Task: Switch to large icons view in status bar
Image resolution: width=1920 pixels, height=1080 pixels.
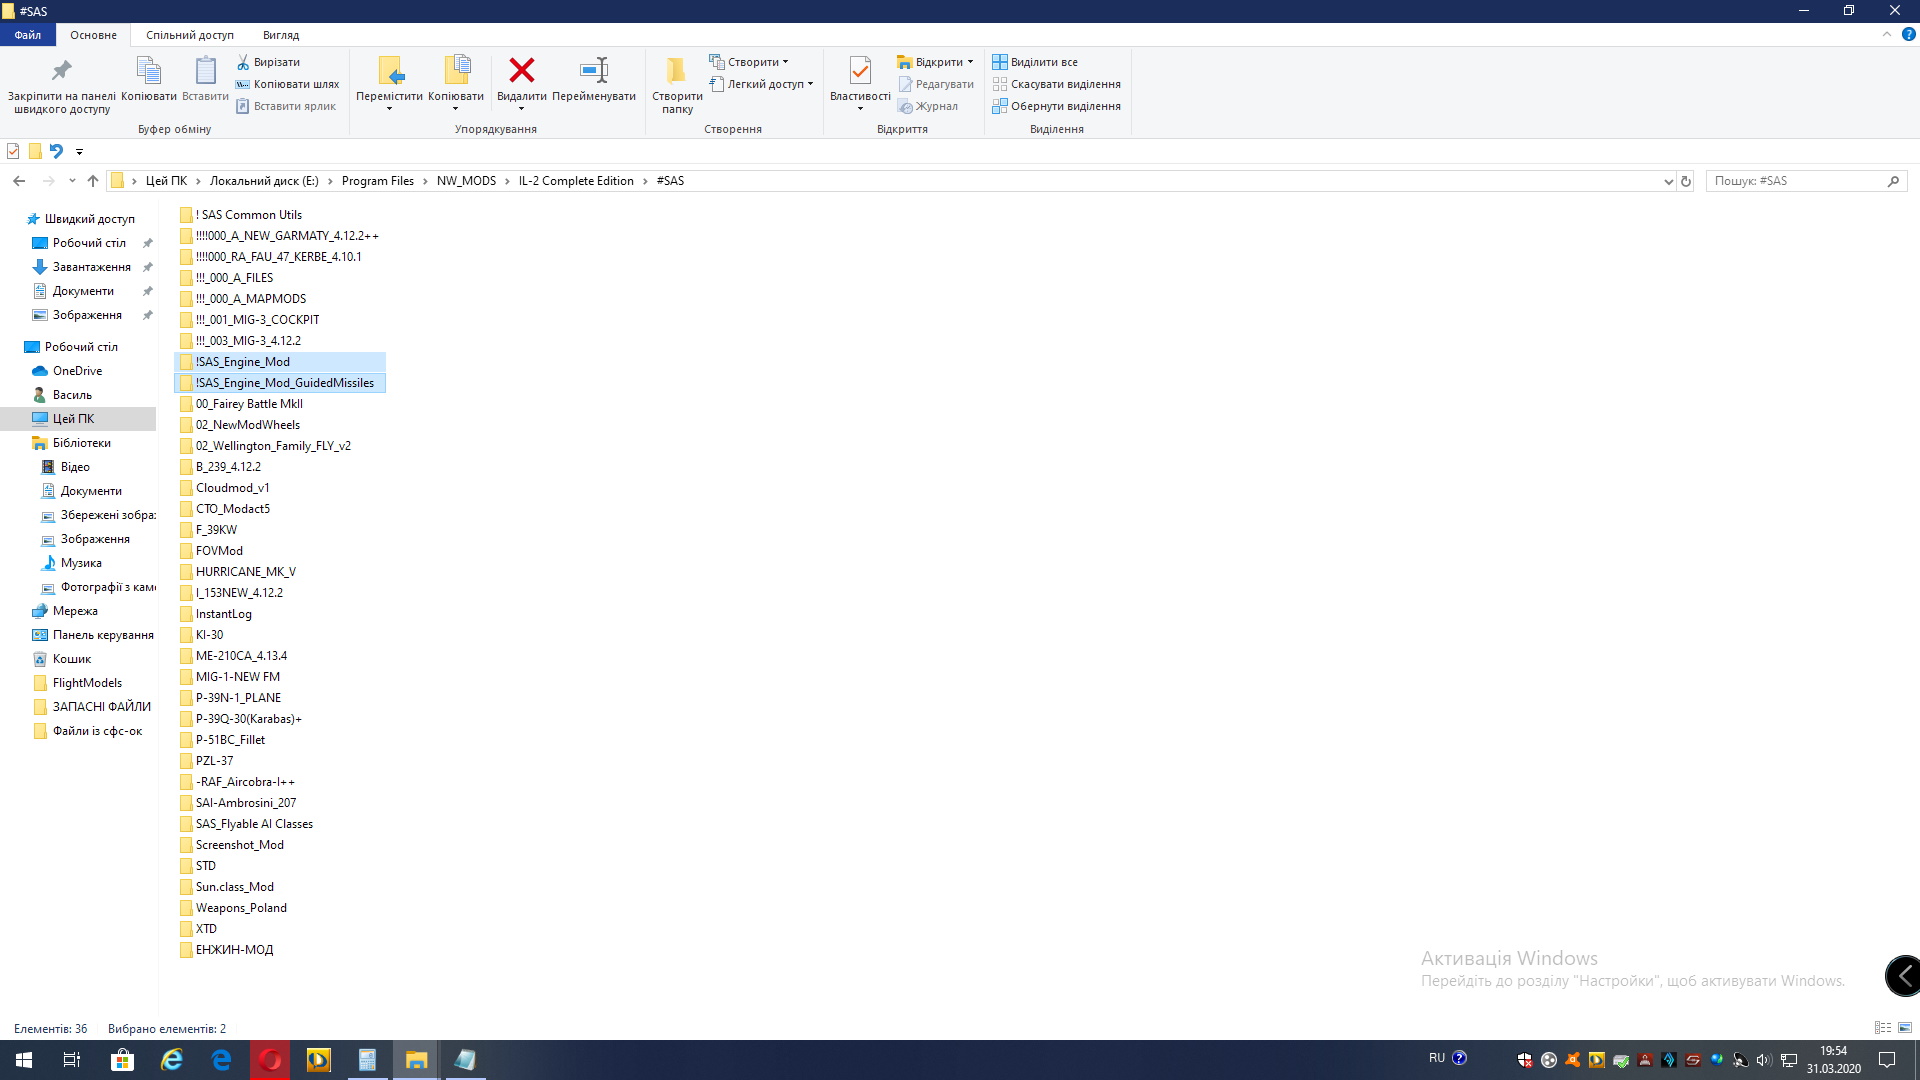Action: click(1905, 1028)
